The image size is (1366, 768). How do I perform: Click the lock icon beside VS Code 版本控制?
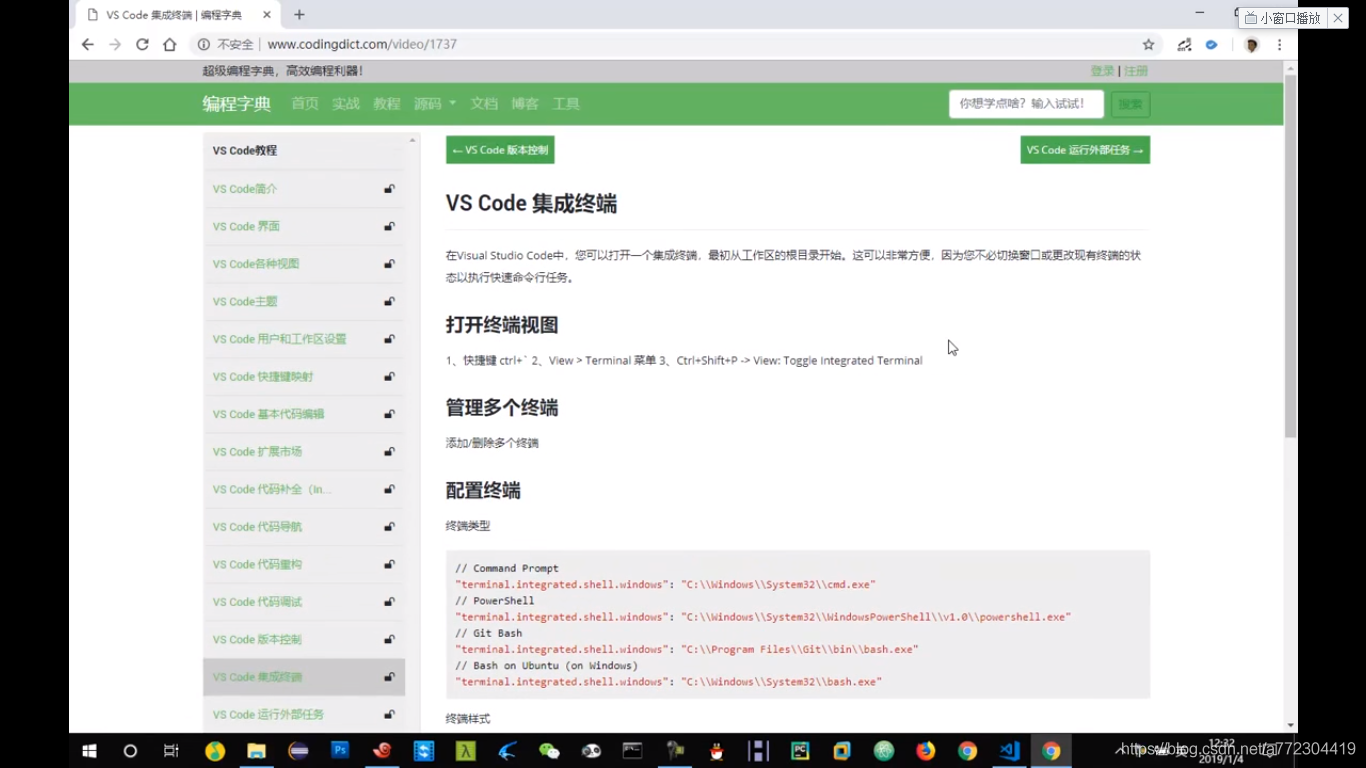(x=389, y=640)
